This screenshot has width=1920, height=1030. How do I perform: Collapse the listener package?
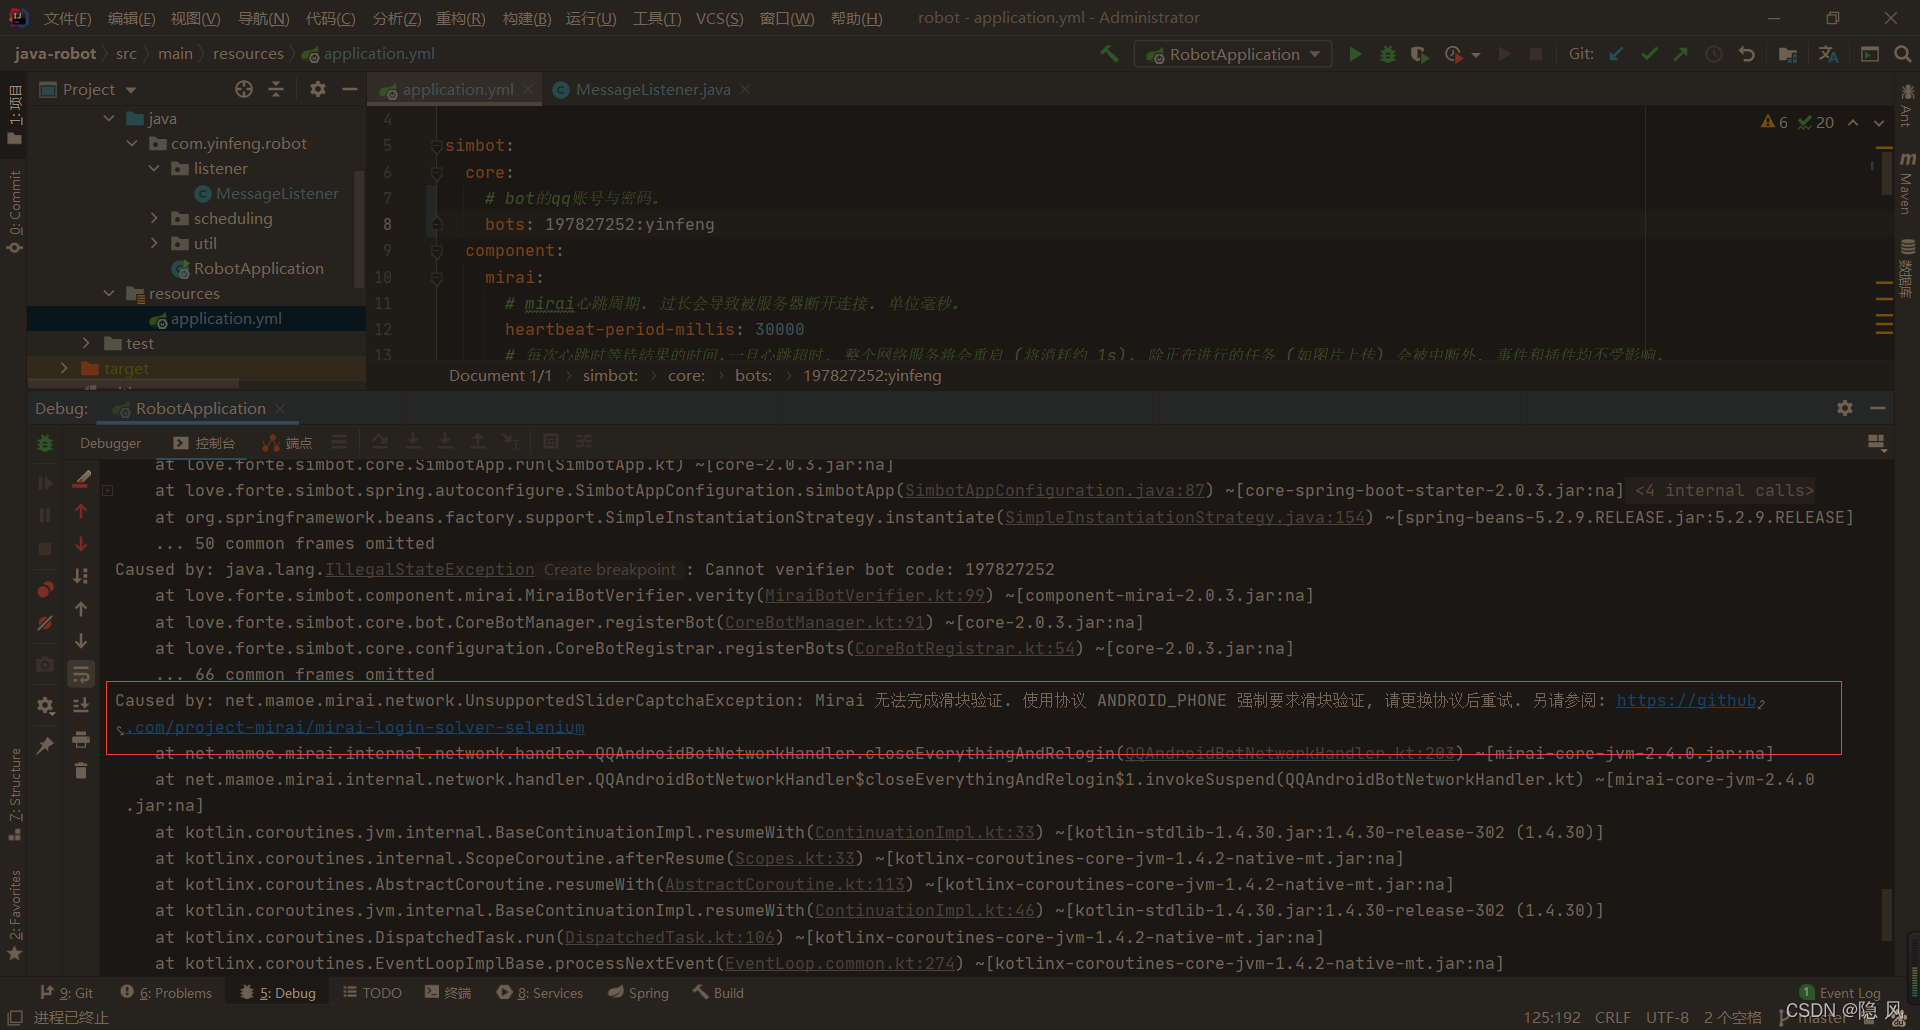[154, 168]
